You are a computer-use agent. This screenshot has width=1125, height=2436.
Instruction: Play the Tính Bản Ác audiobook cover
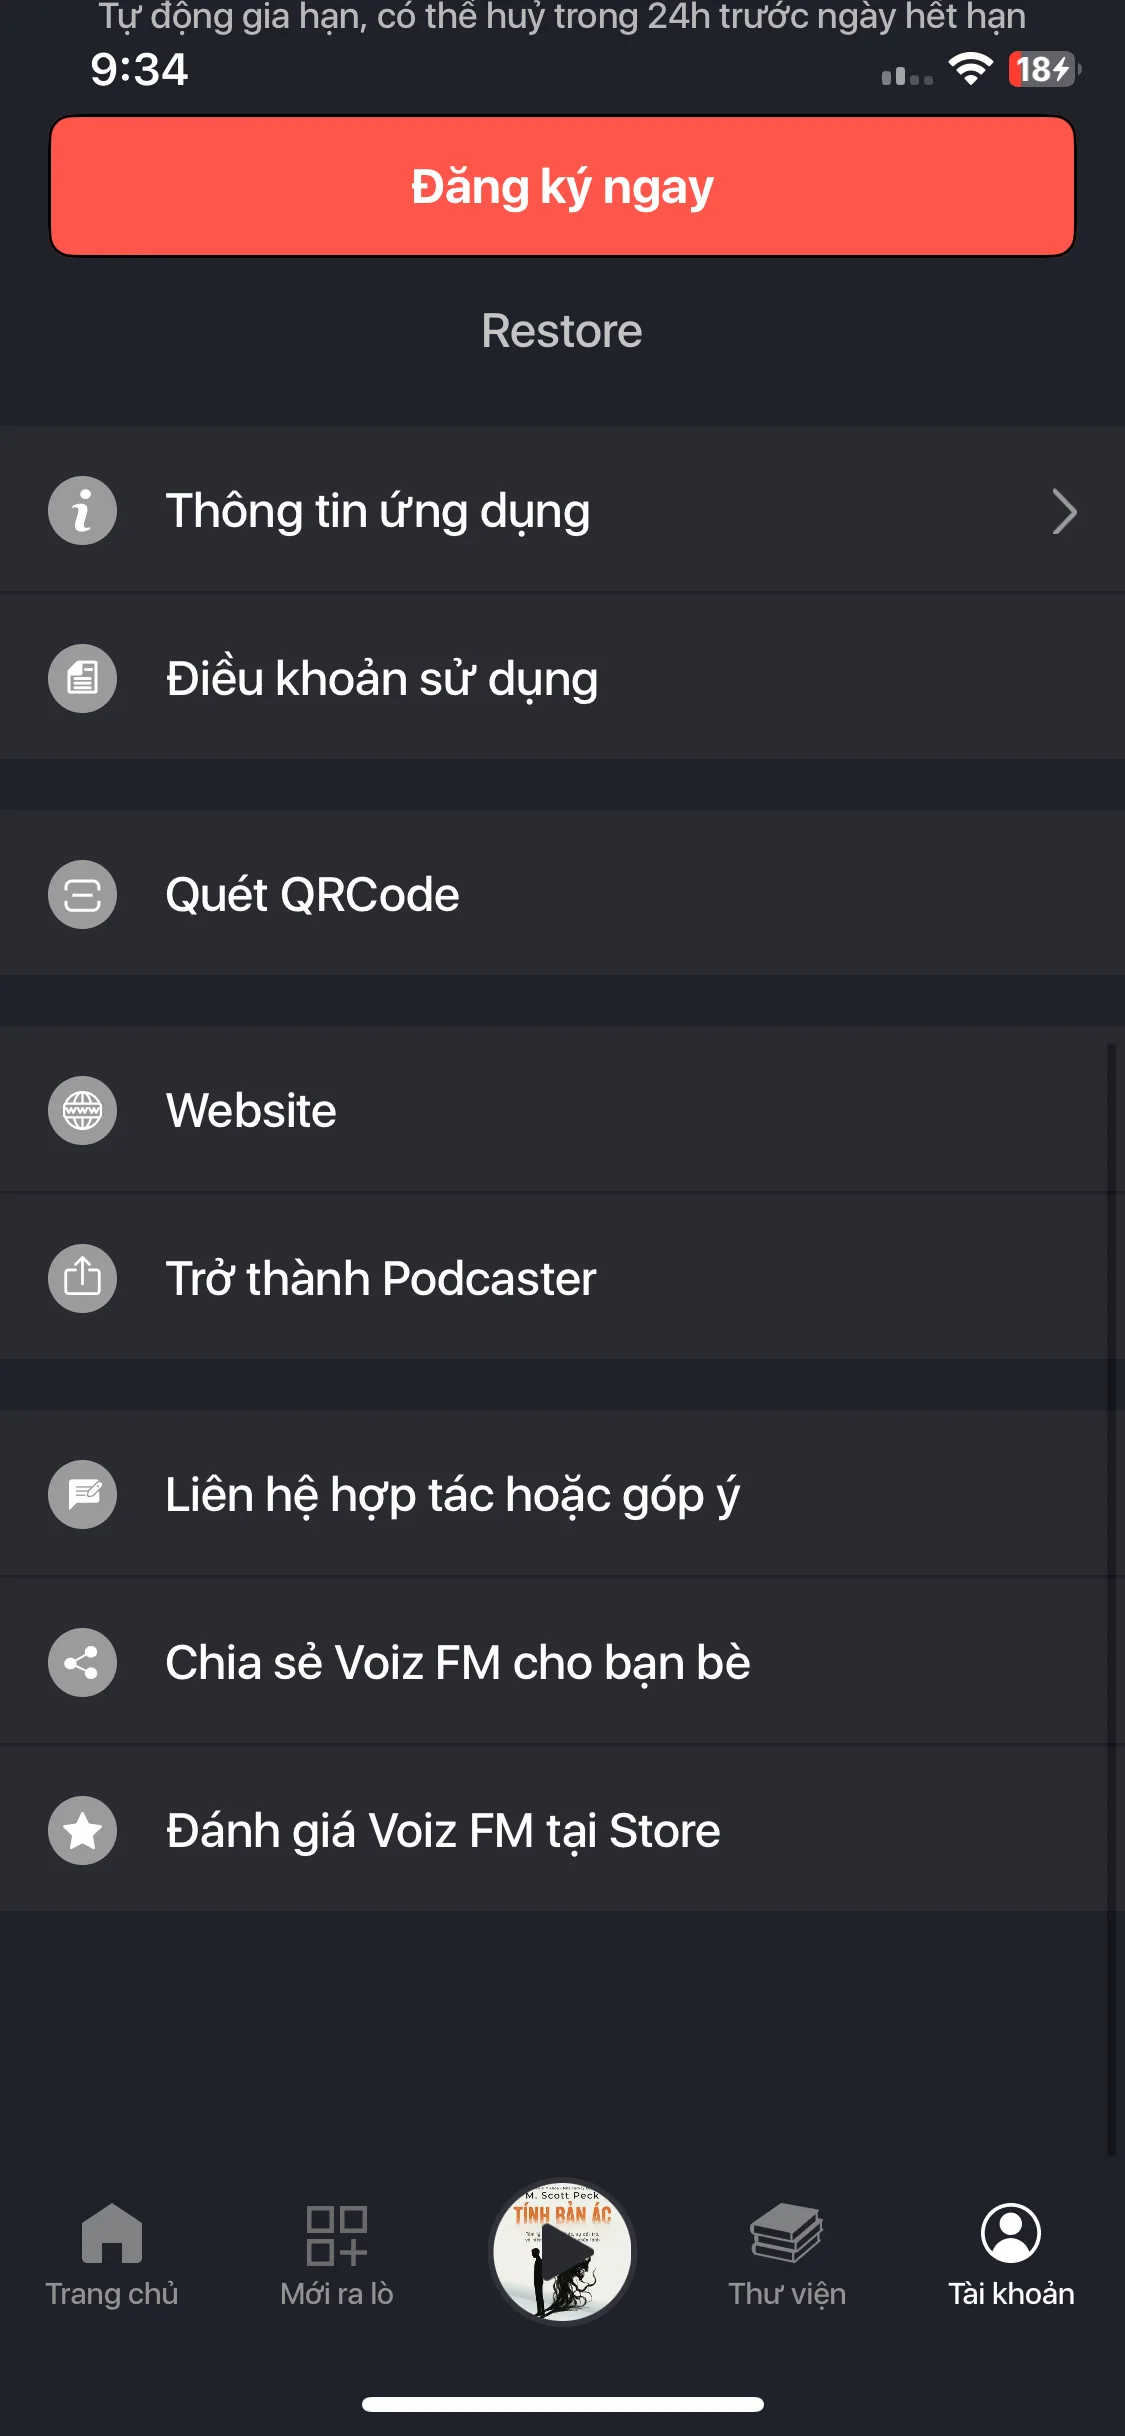[x=562, y=2251]
